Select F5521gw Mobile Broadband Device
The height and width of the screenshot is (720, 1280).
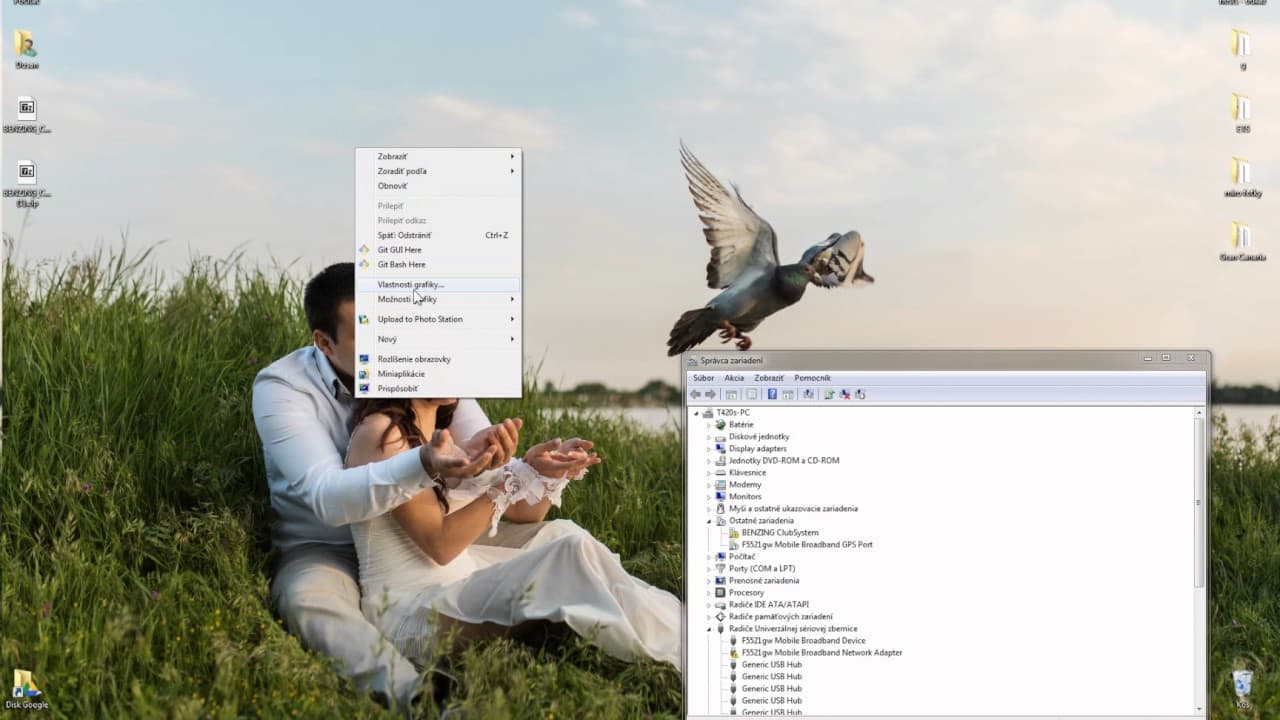[x=804, y=641]
